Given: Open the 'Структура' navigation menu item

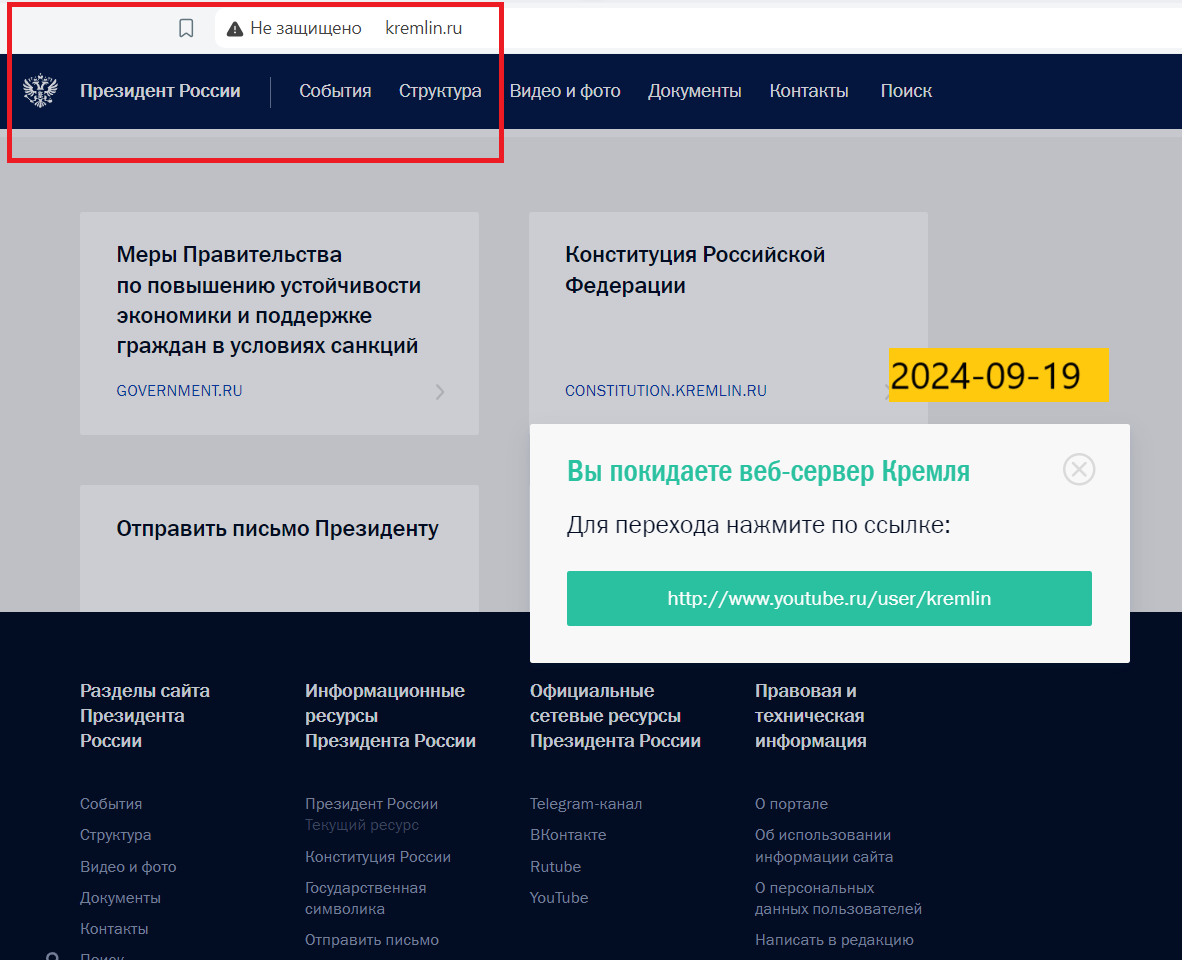Looking at the screenshot, I should [440, 91].
